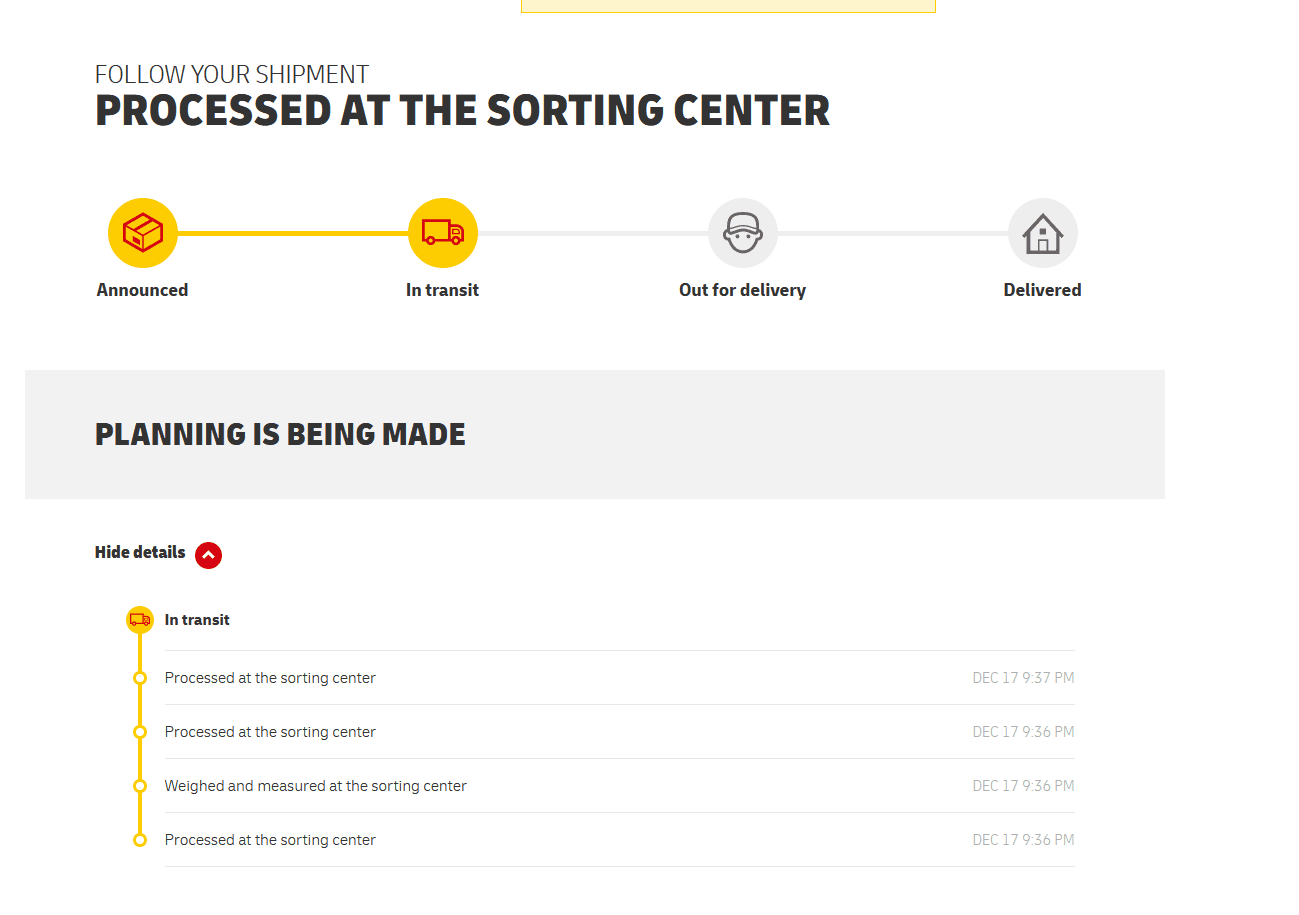Click the Processed at the sorting center headline
Screen dimensions: 1299x915
462,111
